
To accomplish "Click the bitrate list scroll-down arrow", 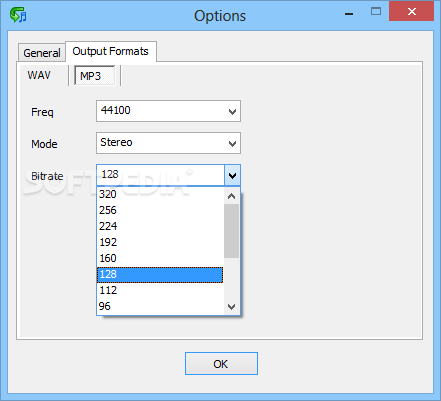I will [232, 306].
